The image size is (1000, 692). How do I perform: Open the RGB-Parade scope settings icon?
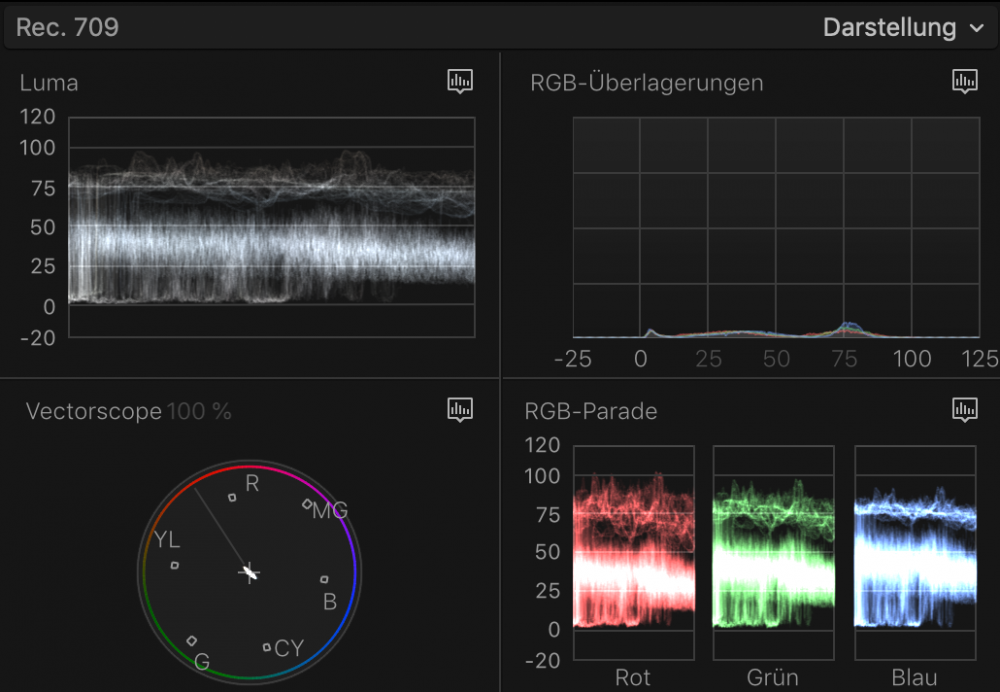pyautogui.click(x=964, y=408)
